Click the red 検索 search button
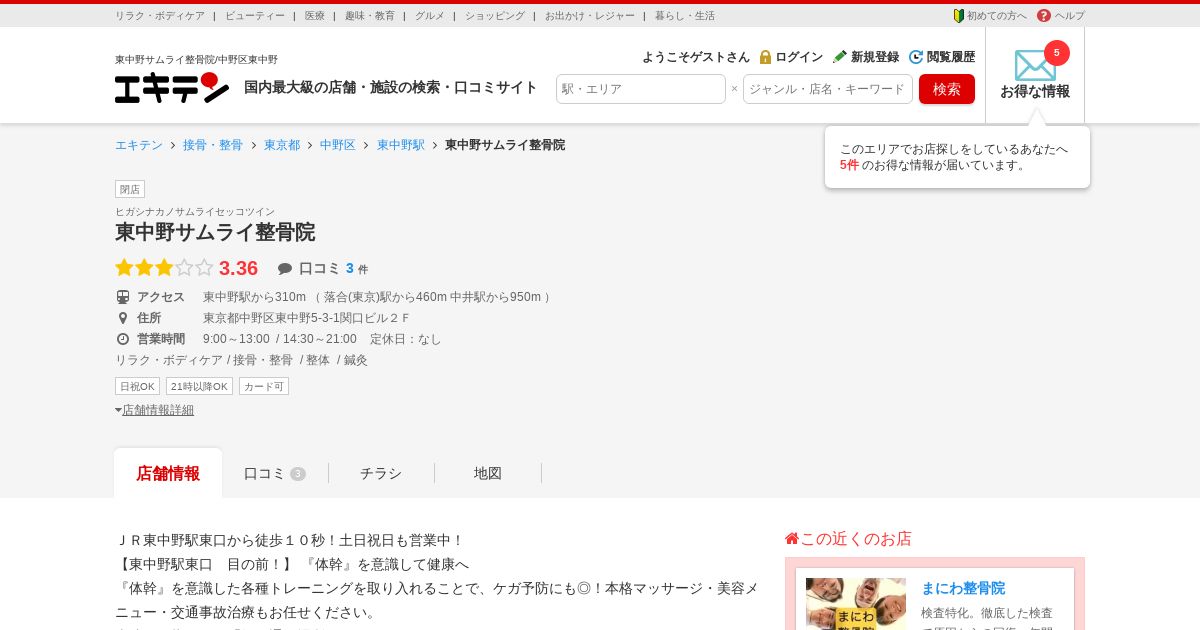The width and height of the screenshot is (1200, 630). click(x=947, y=89)
